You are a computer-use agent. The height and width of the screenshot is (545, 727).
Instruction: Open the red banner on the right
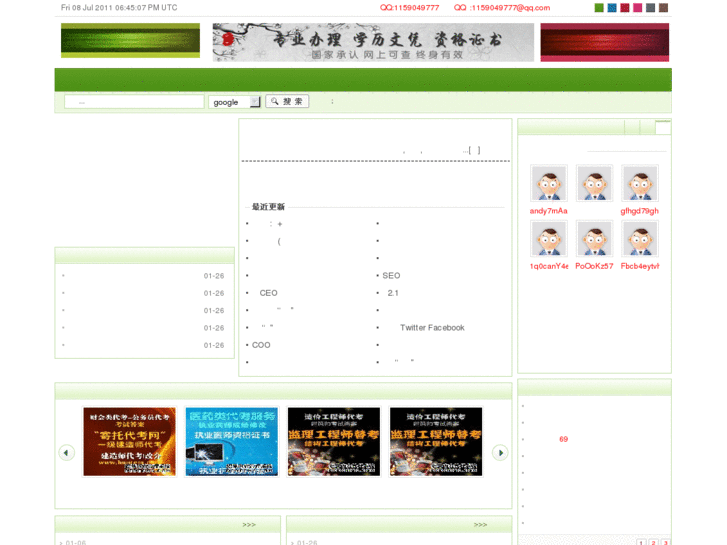(605, 42)
